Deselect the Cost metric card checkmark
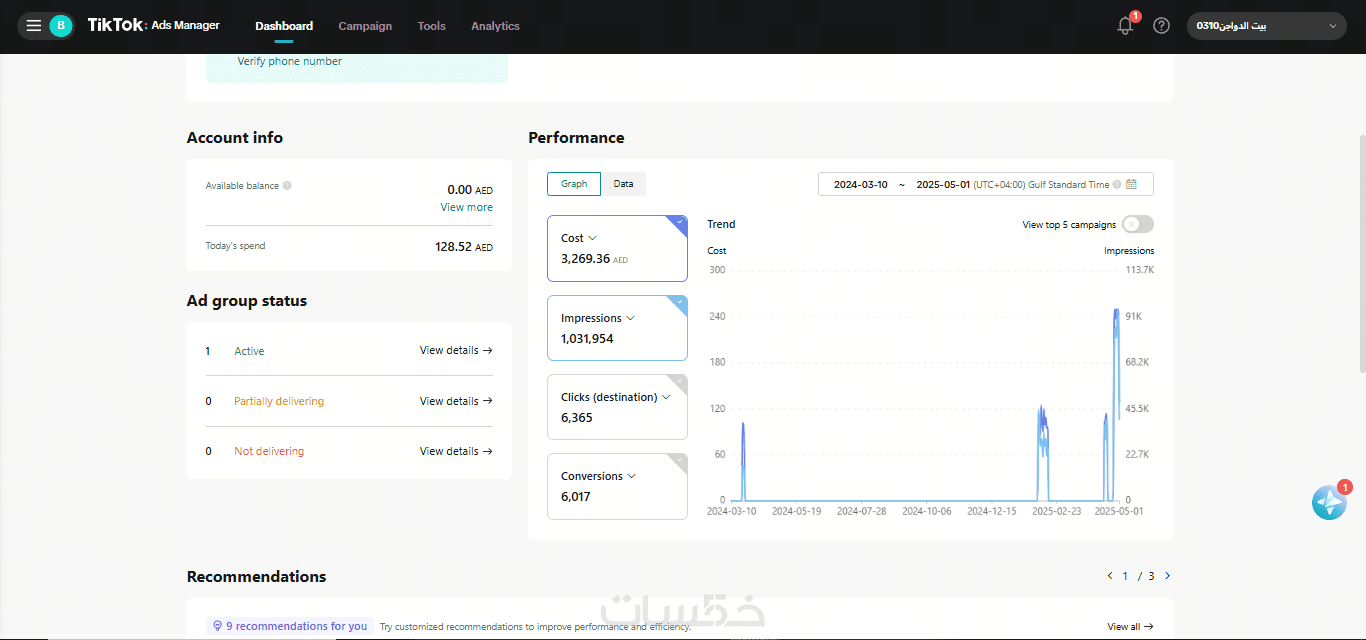Screen dimensions: 1366x640 679,223
